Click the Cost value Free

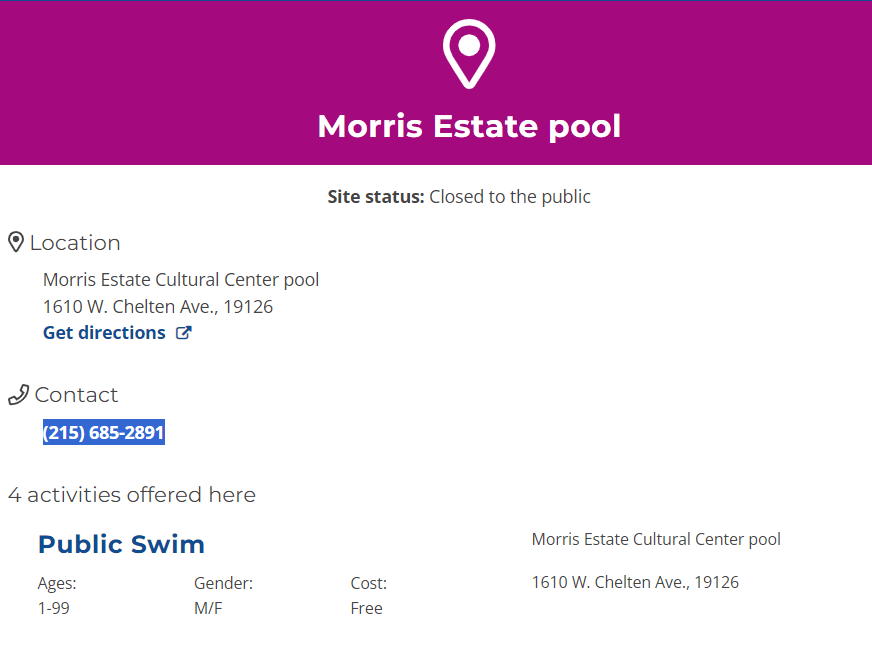click(366, 608)
